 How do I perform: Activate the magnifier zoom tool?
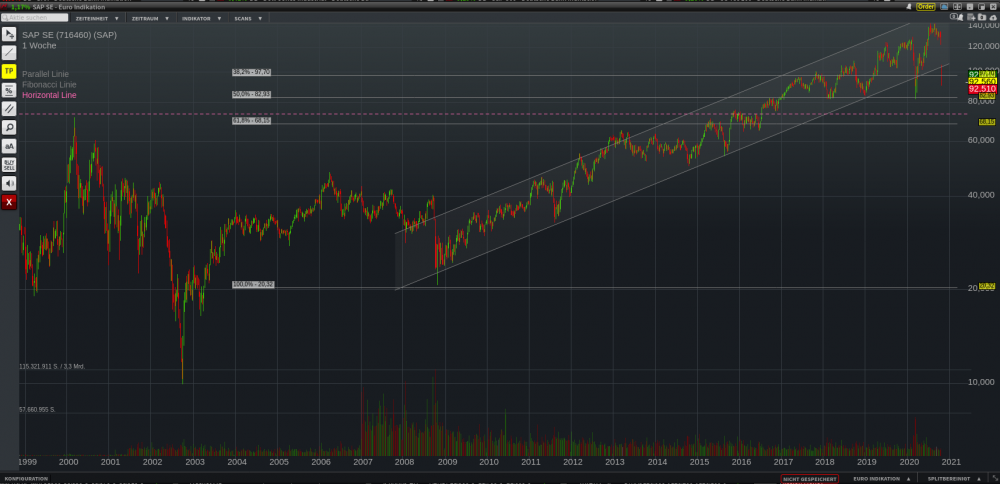click(9, 127)
